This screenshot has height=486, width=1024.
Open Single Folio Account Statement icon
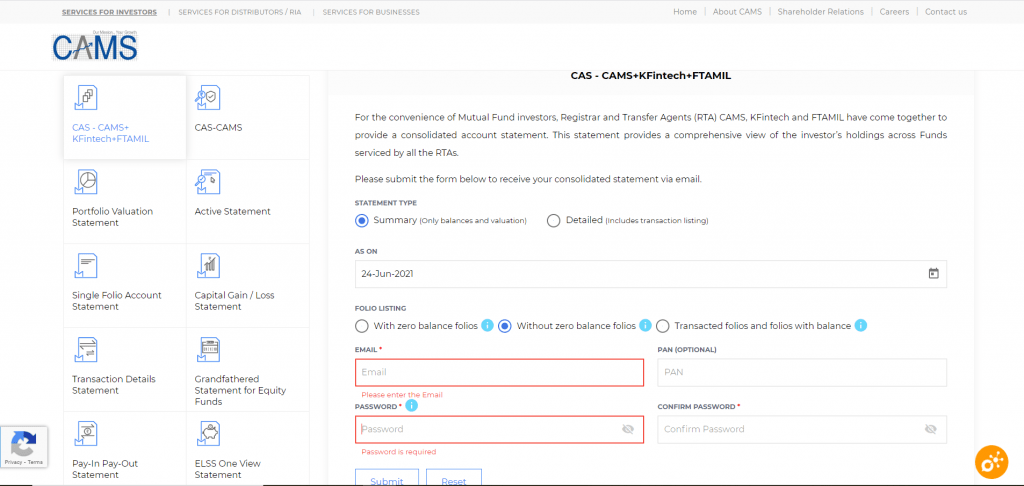(x=86, y=266)
